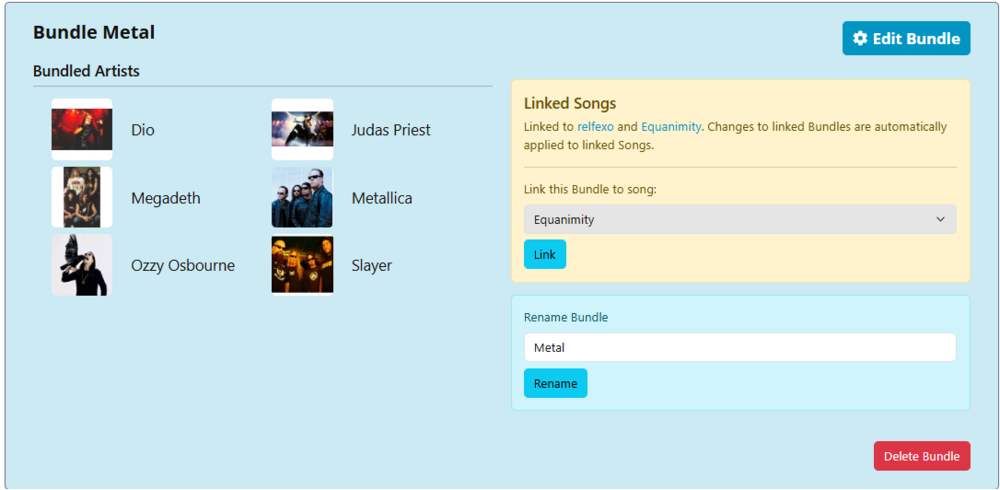Click the Ozzy Osbourne artist image
1000x490 pixels.
coord(82,265)
